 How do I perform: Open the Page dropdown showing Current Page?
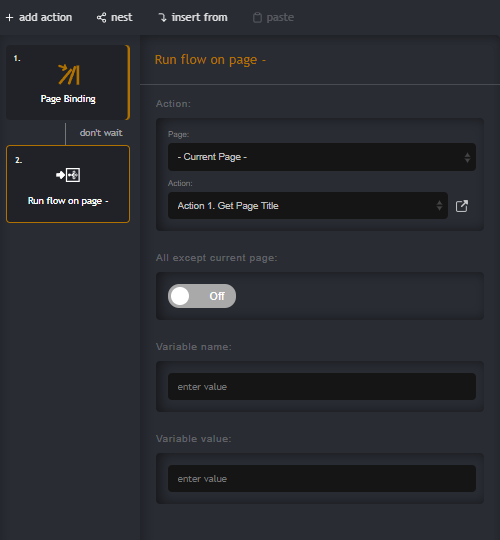[x=322, y=157]
